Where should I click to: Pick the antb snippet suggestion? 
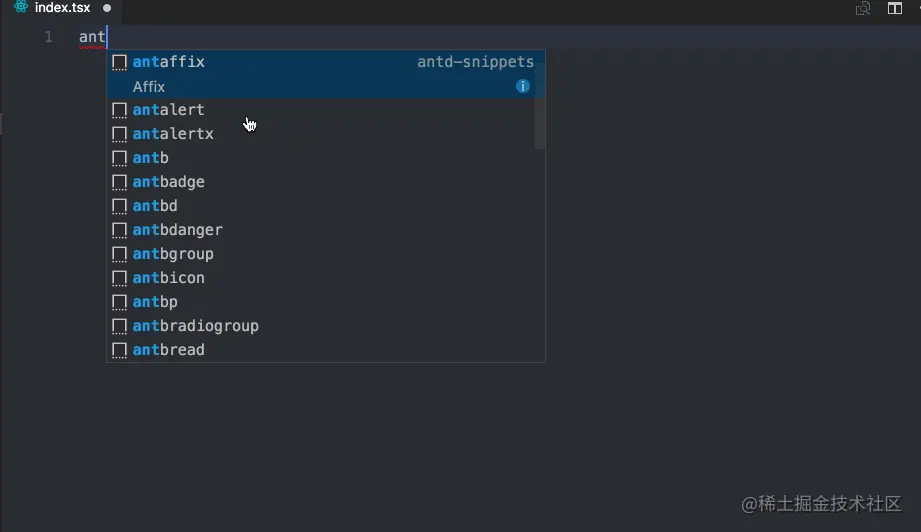click(151, 158)
